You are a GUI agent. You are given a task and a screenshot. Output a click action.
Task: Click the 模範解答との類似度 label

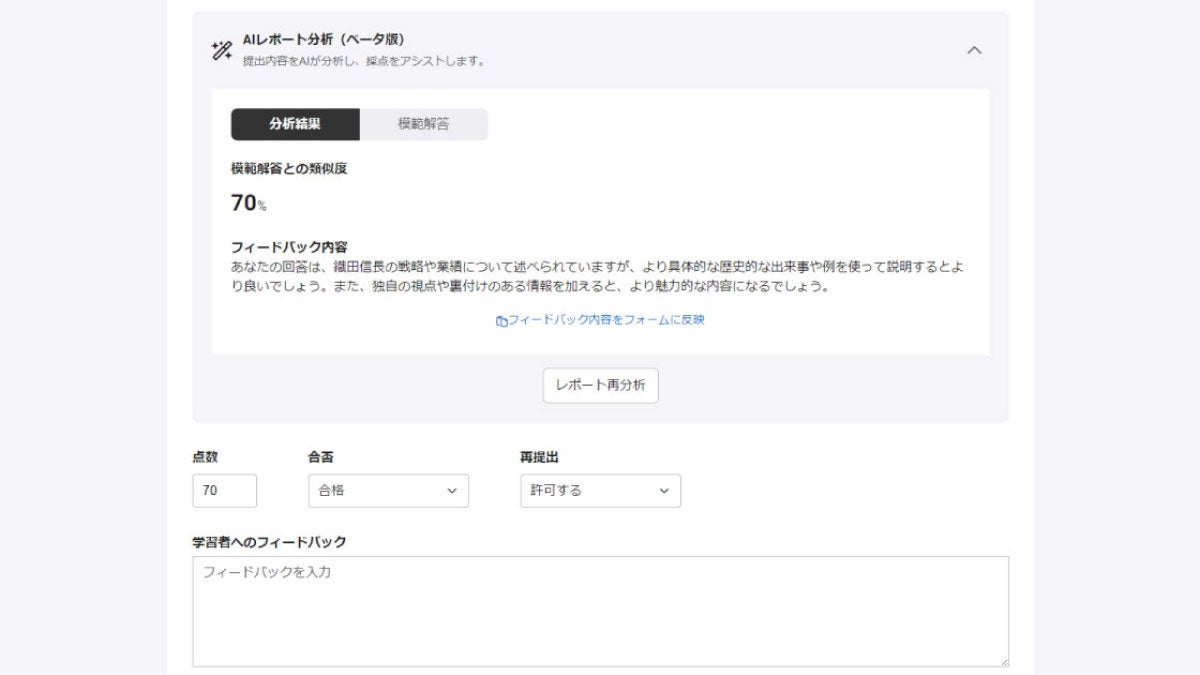[289, 168]
